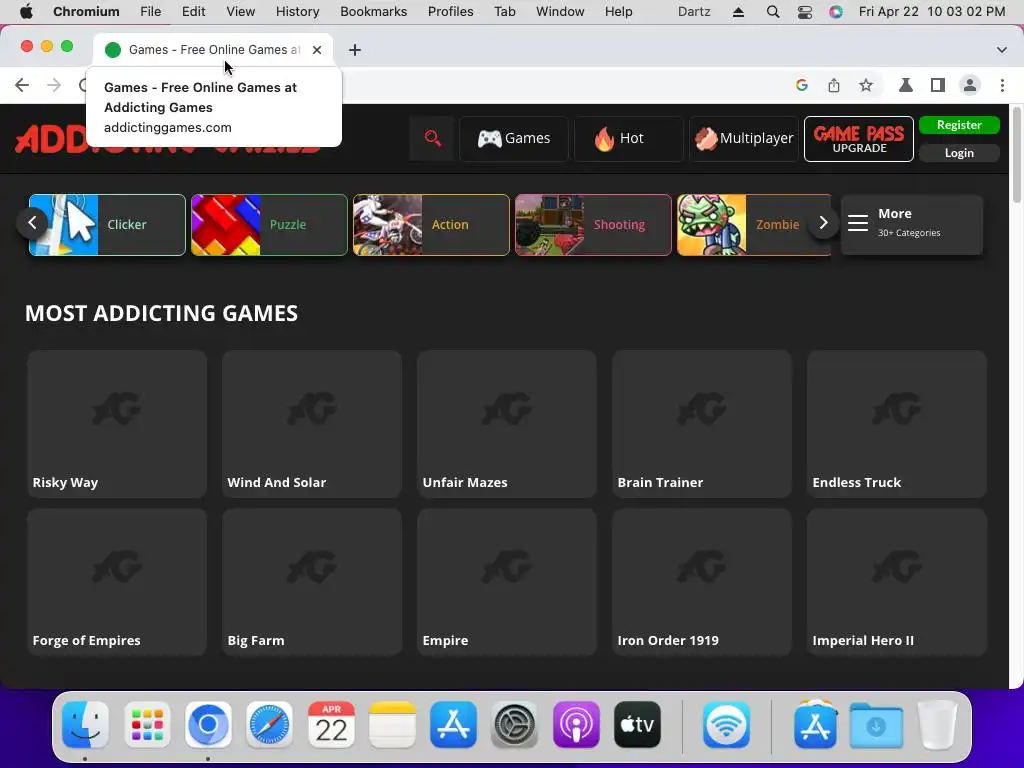Open the Endless Truck game
This screenshot has width=1024, height=768.
[x=897, y=424]
